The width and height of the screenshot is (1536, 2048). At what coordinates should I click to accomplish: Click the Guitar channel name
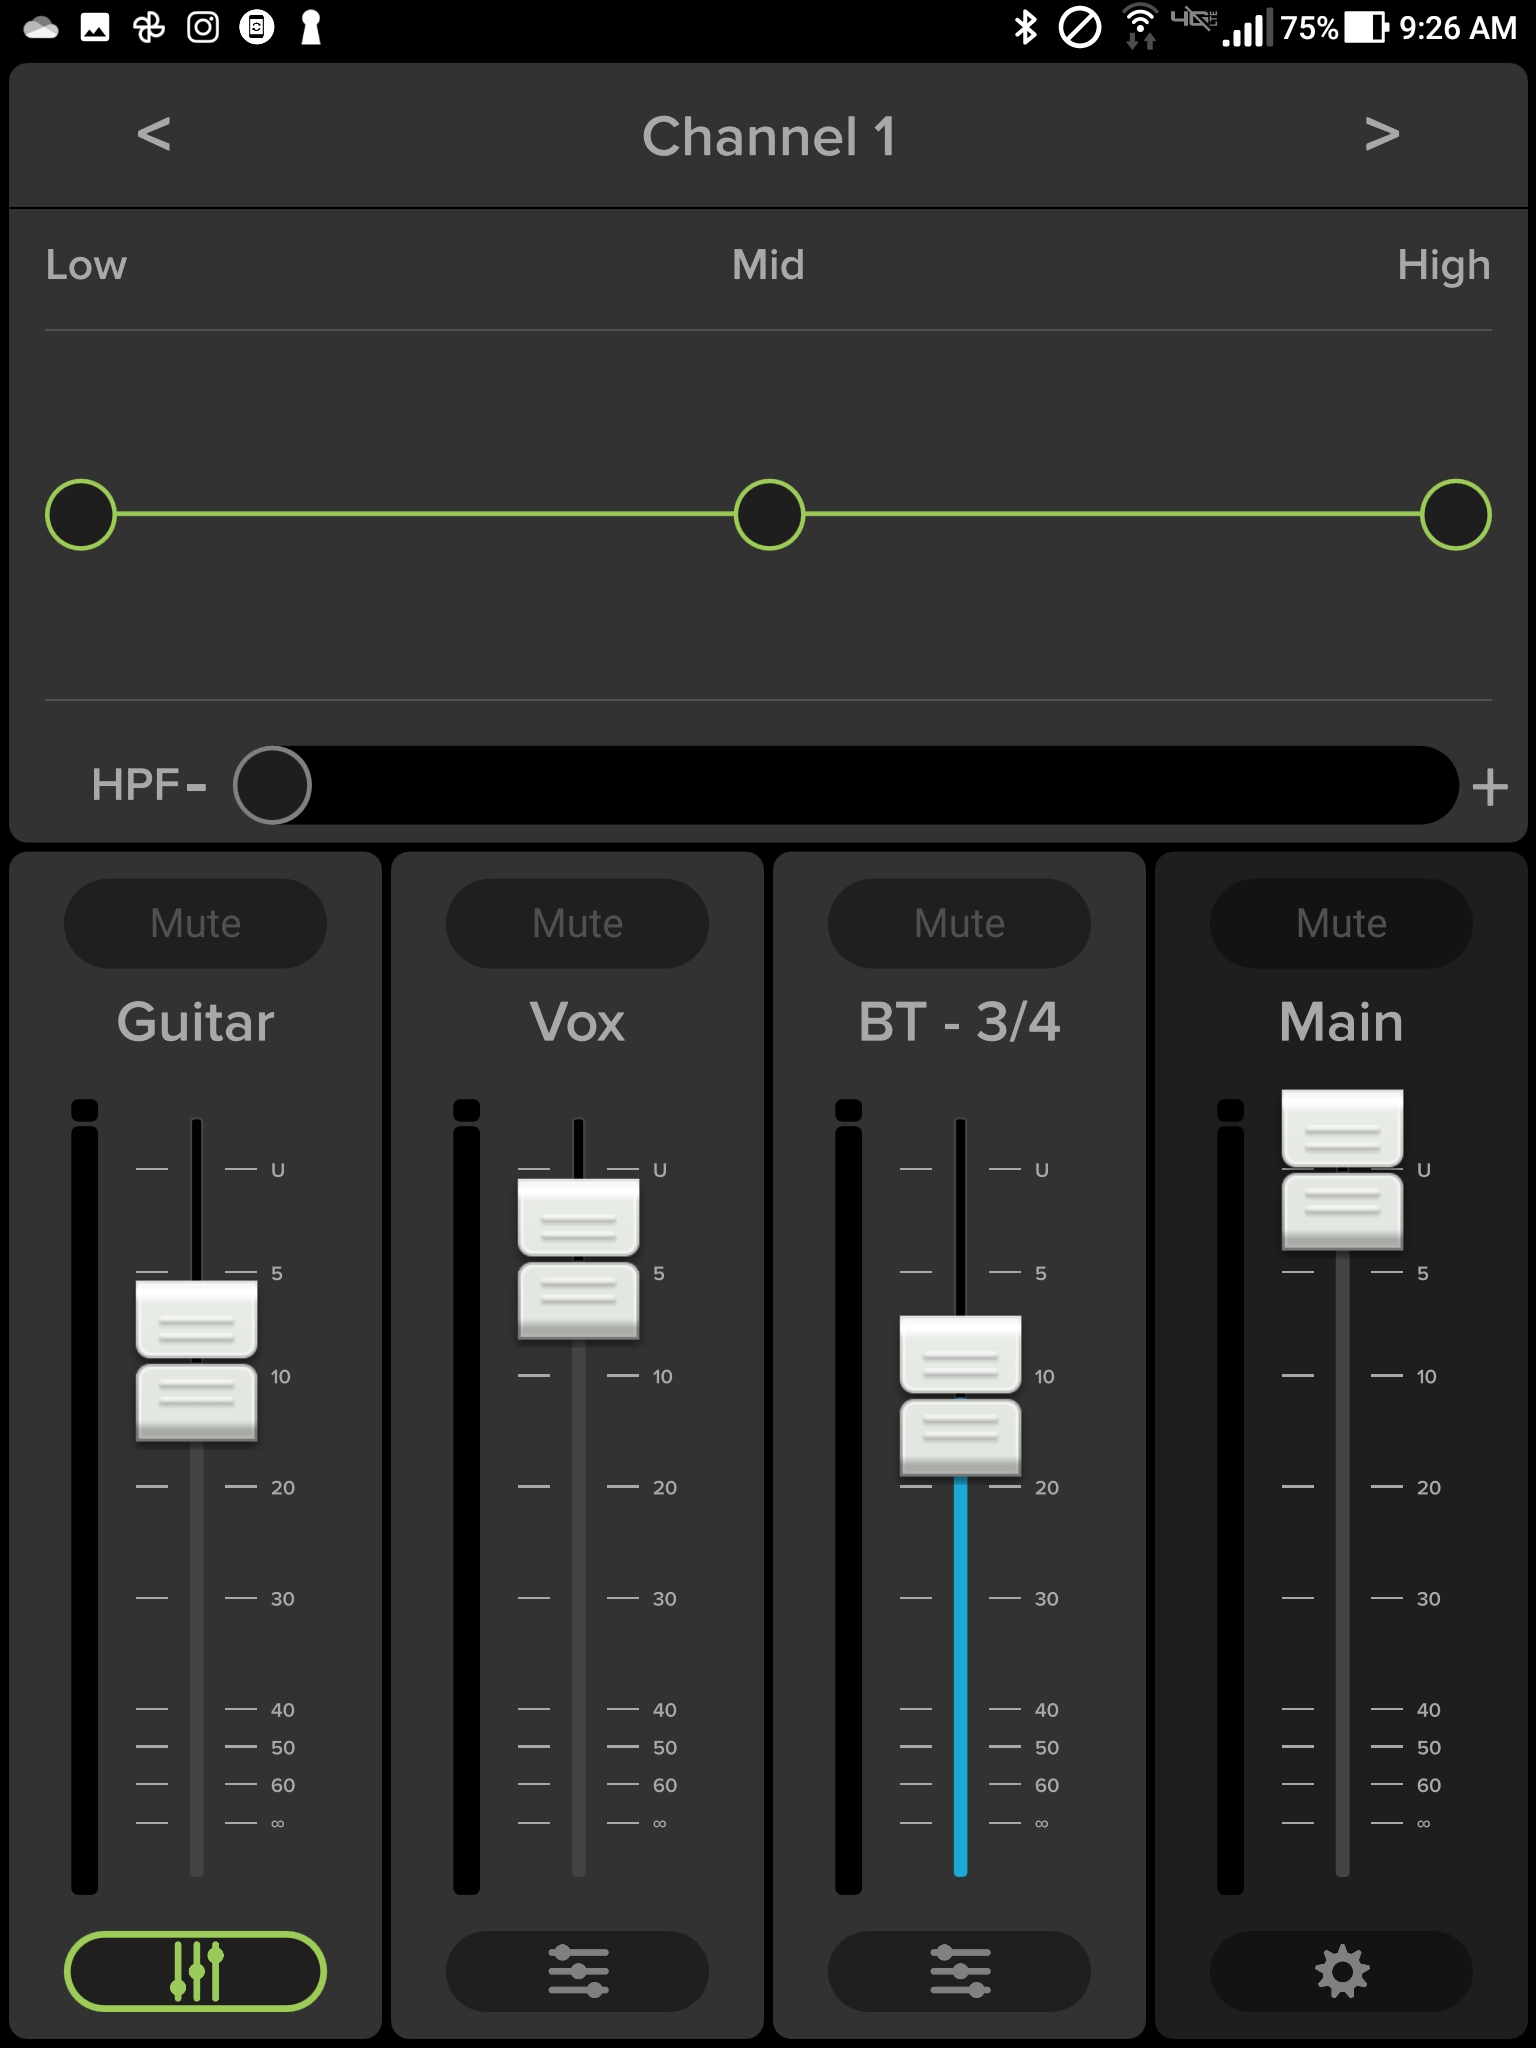(196, 1023)
